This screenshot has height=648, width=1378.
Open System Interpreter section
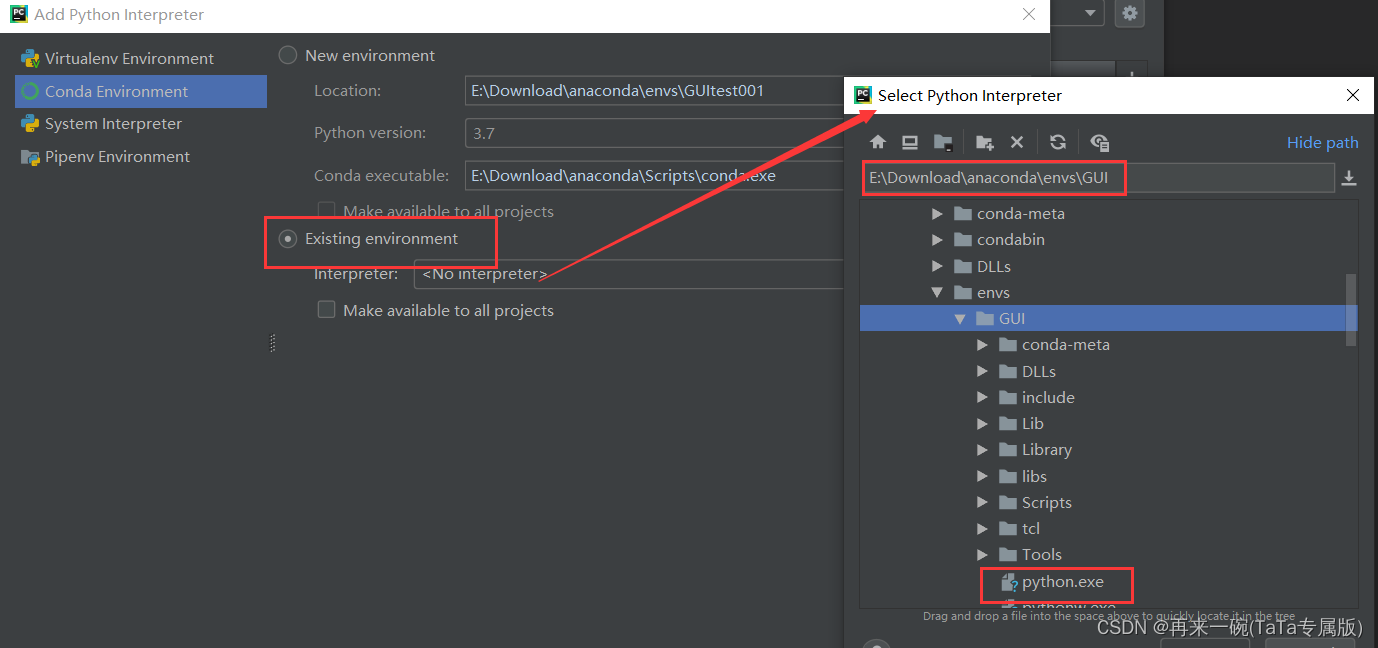(141, 124)
